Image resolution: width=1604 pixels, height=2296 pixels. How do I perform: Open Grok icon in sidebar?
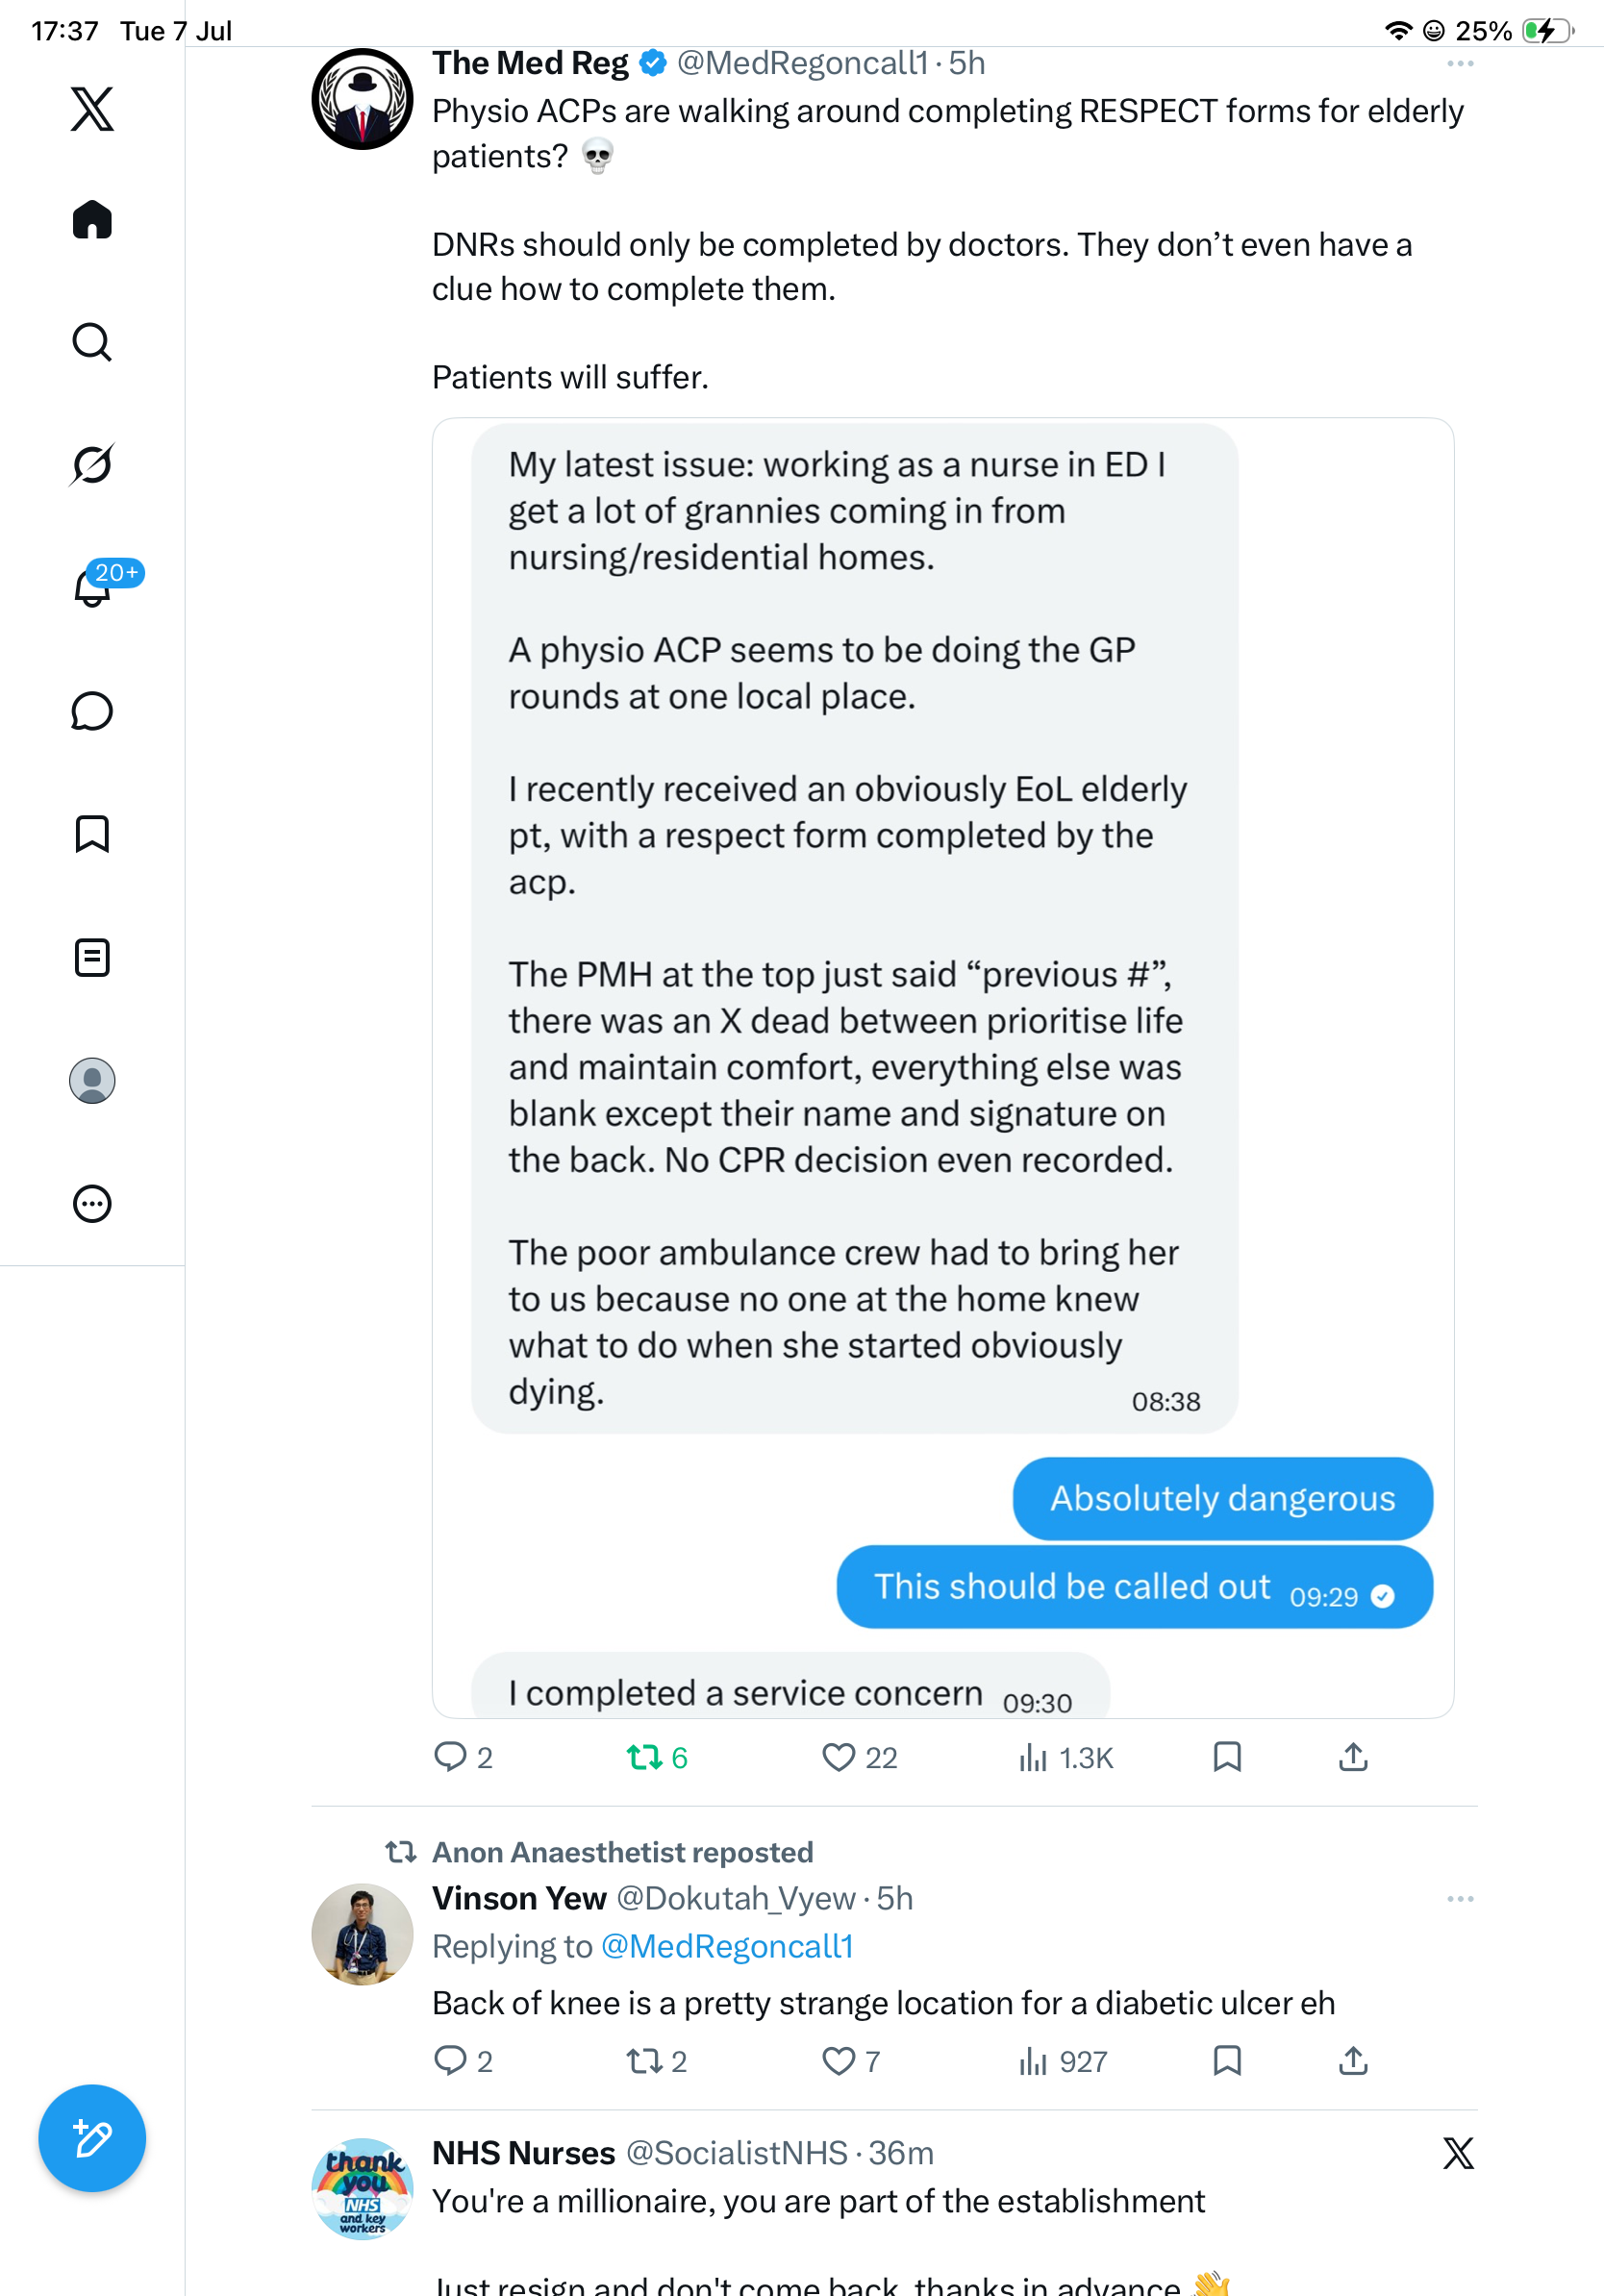coord(92,464)
